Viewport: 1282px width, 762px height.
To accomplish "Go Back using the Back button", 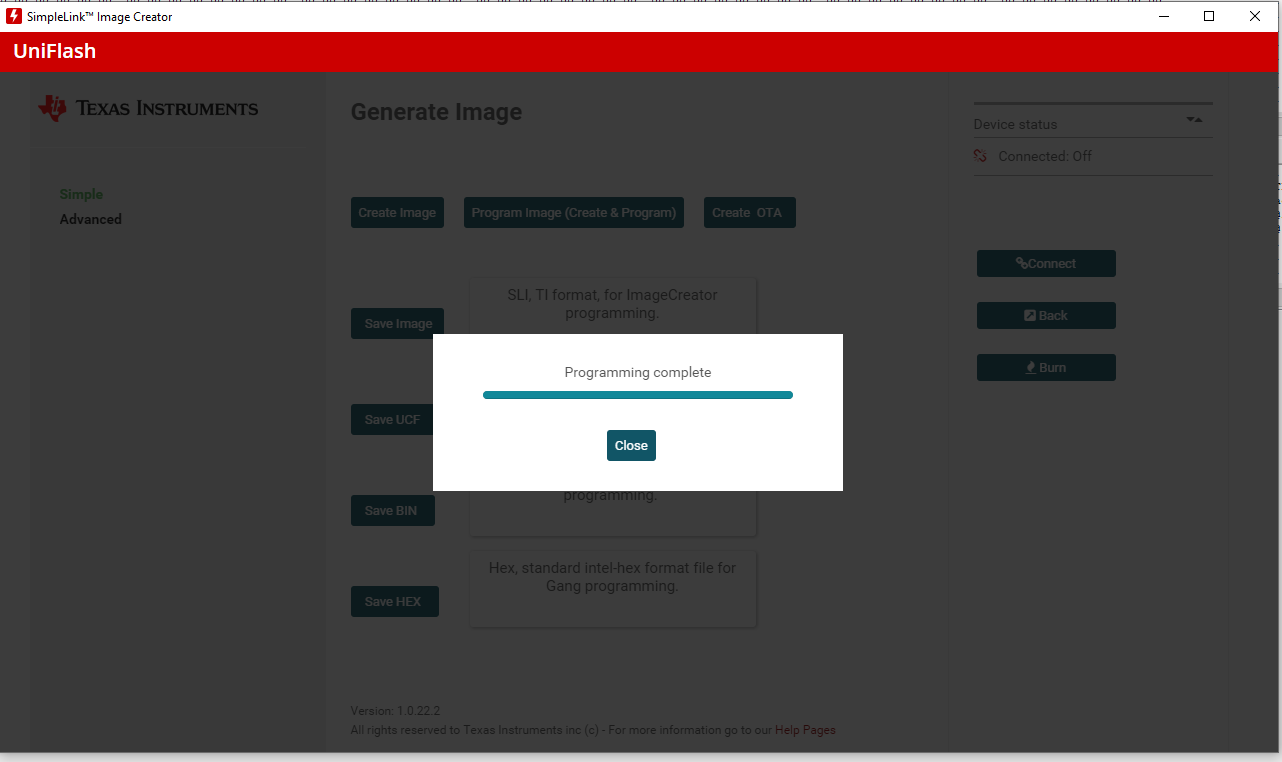I will (1046, 316).
